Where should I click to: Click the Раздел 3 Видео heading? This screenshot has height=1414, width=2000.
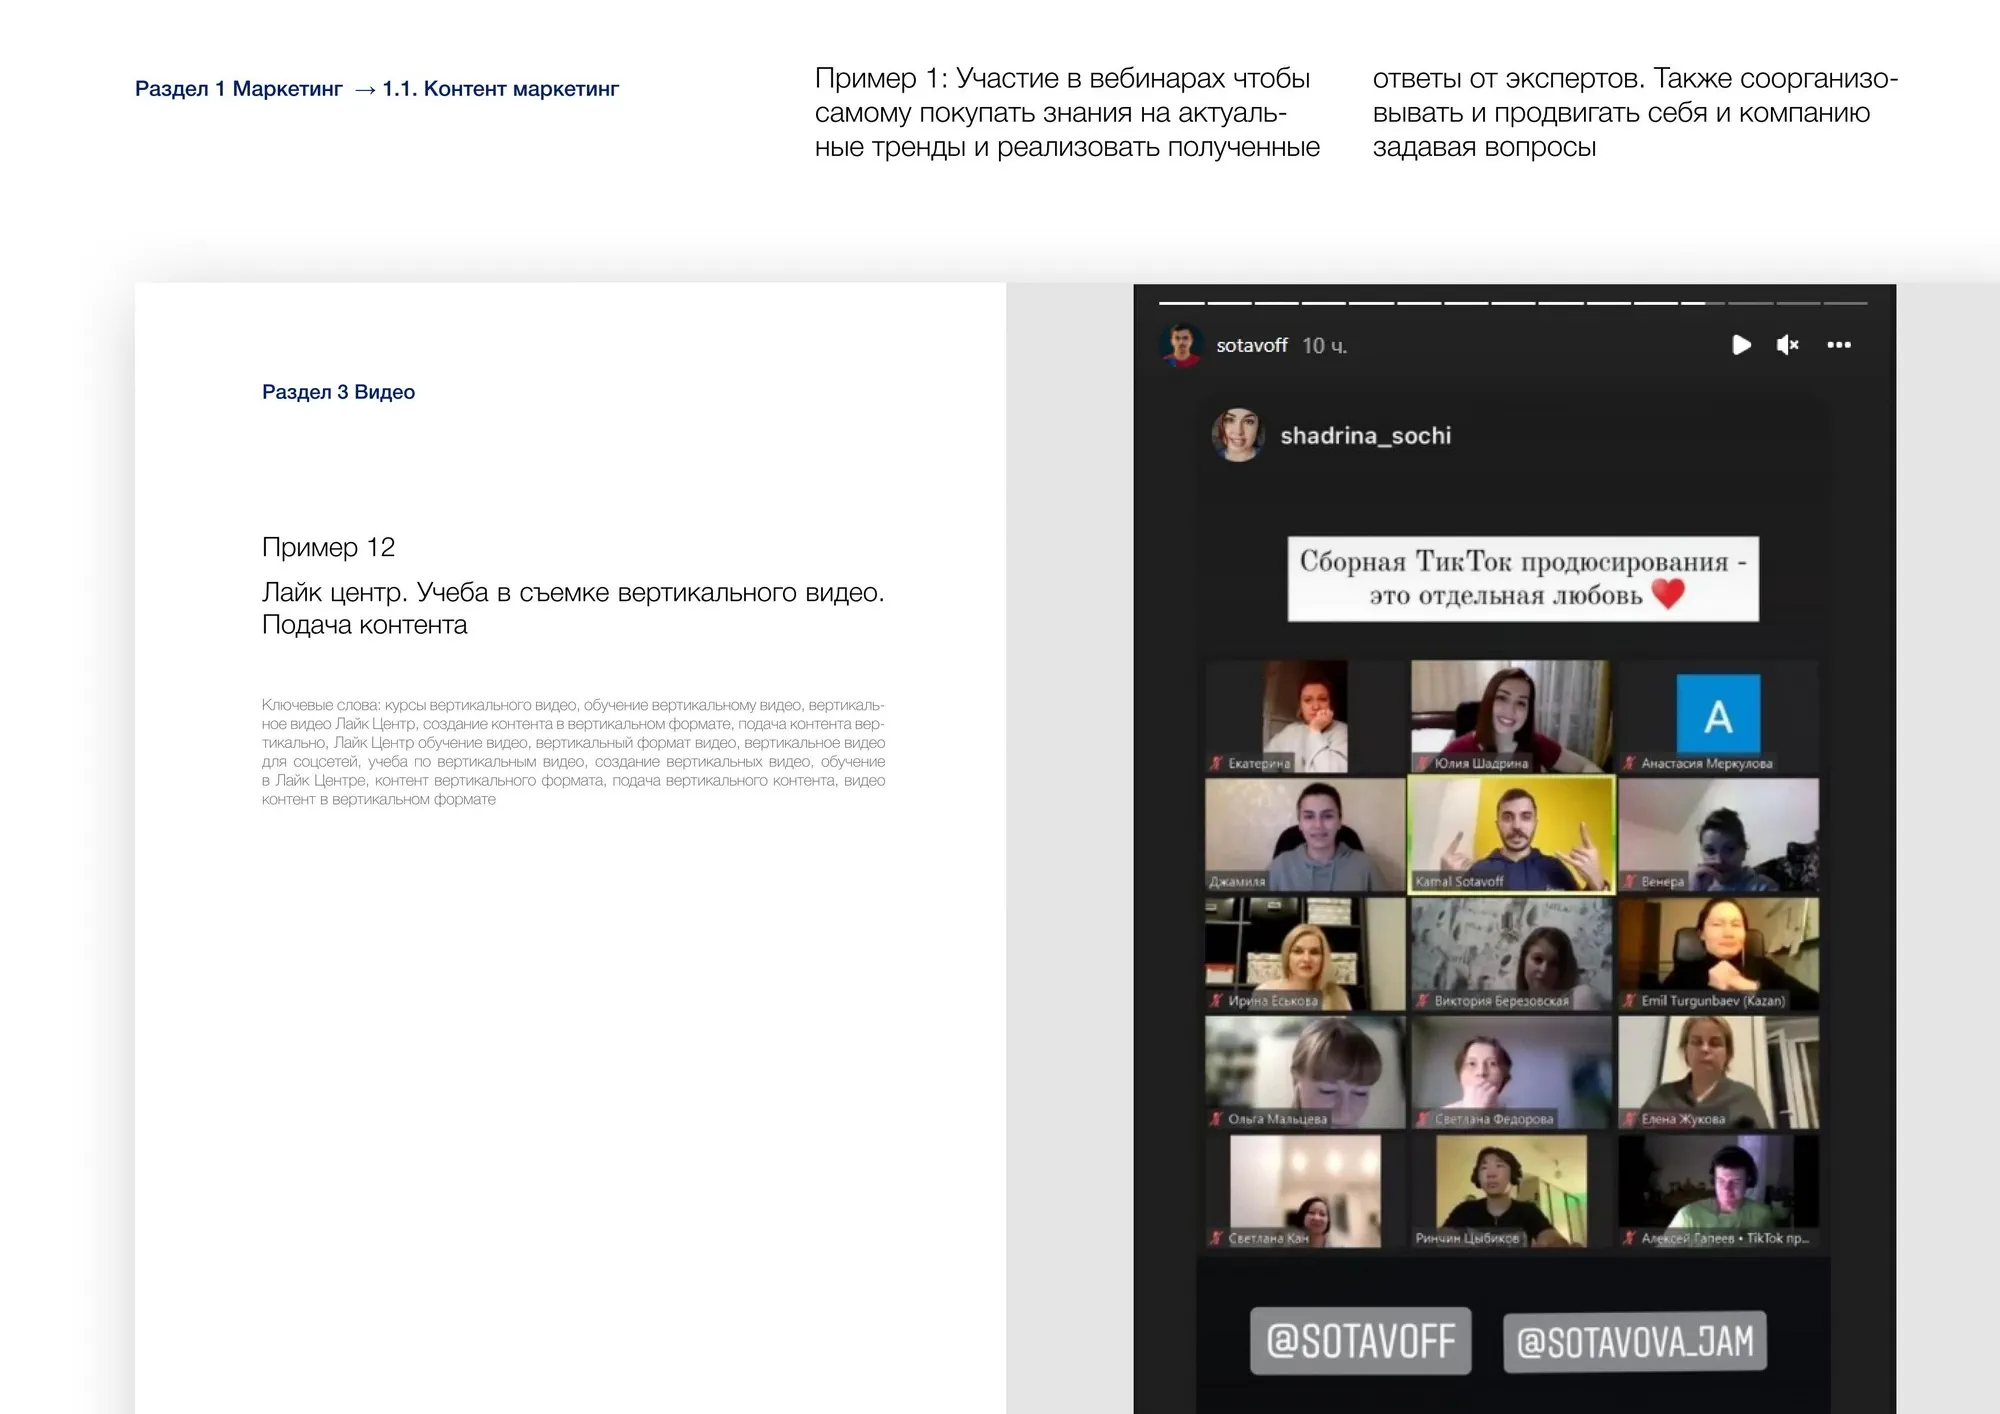[x=338, y=392]
